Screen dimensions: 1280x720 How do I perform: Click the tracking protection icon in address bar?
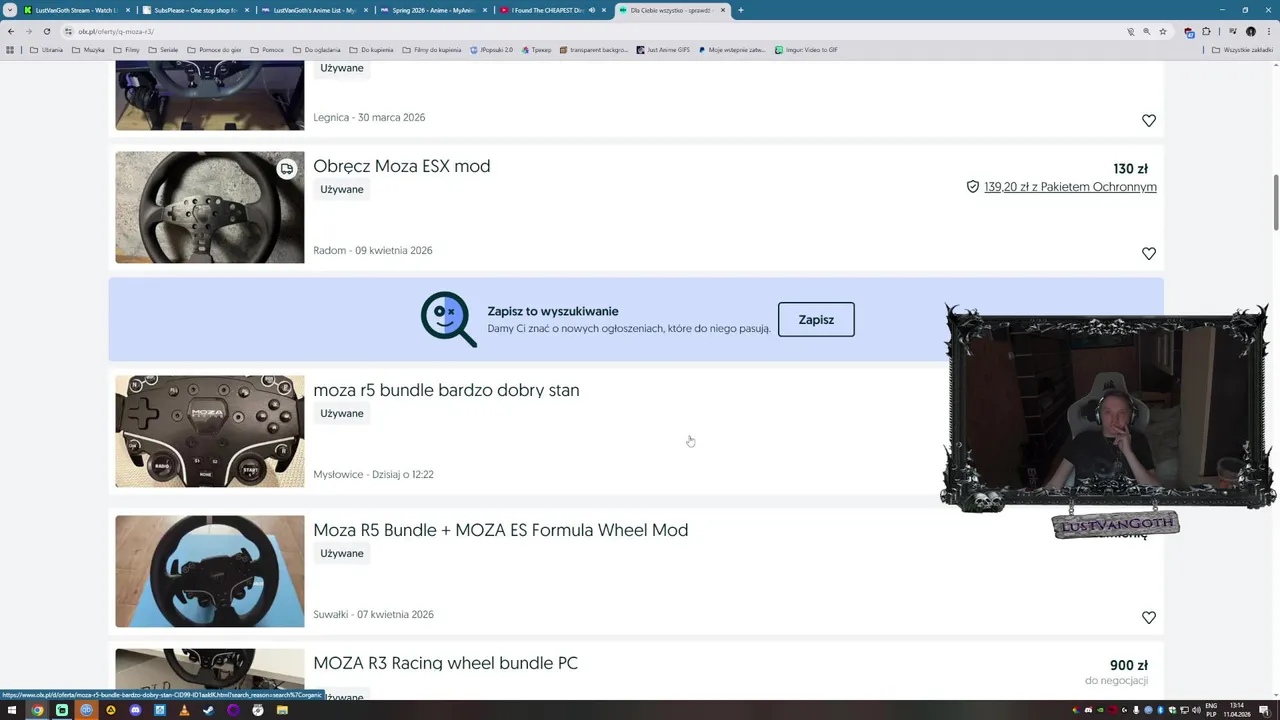pos(1130,31)
